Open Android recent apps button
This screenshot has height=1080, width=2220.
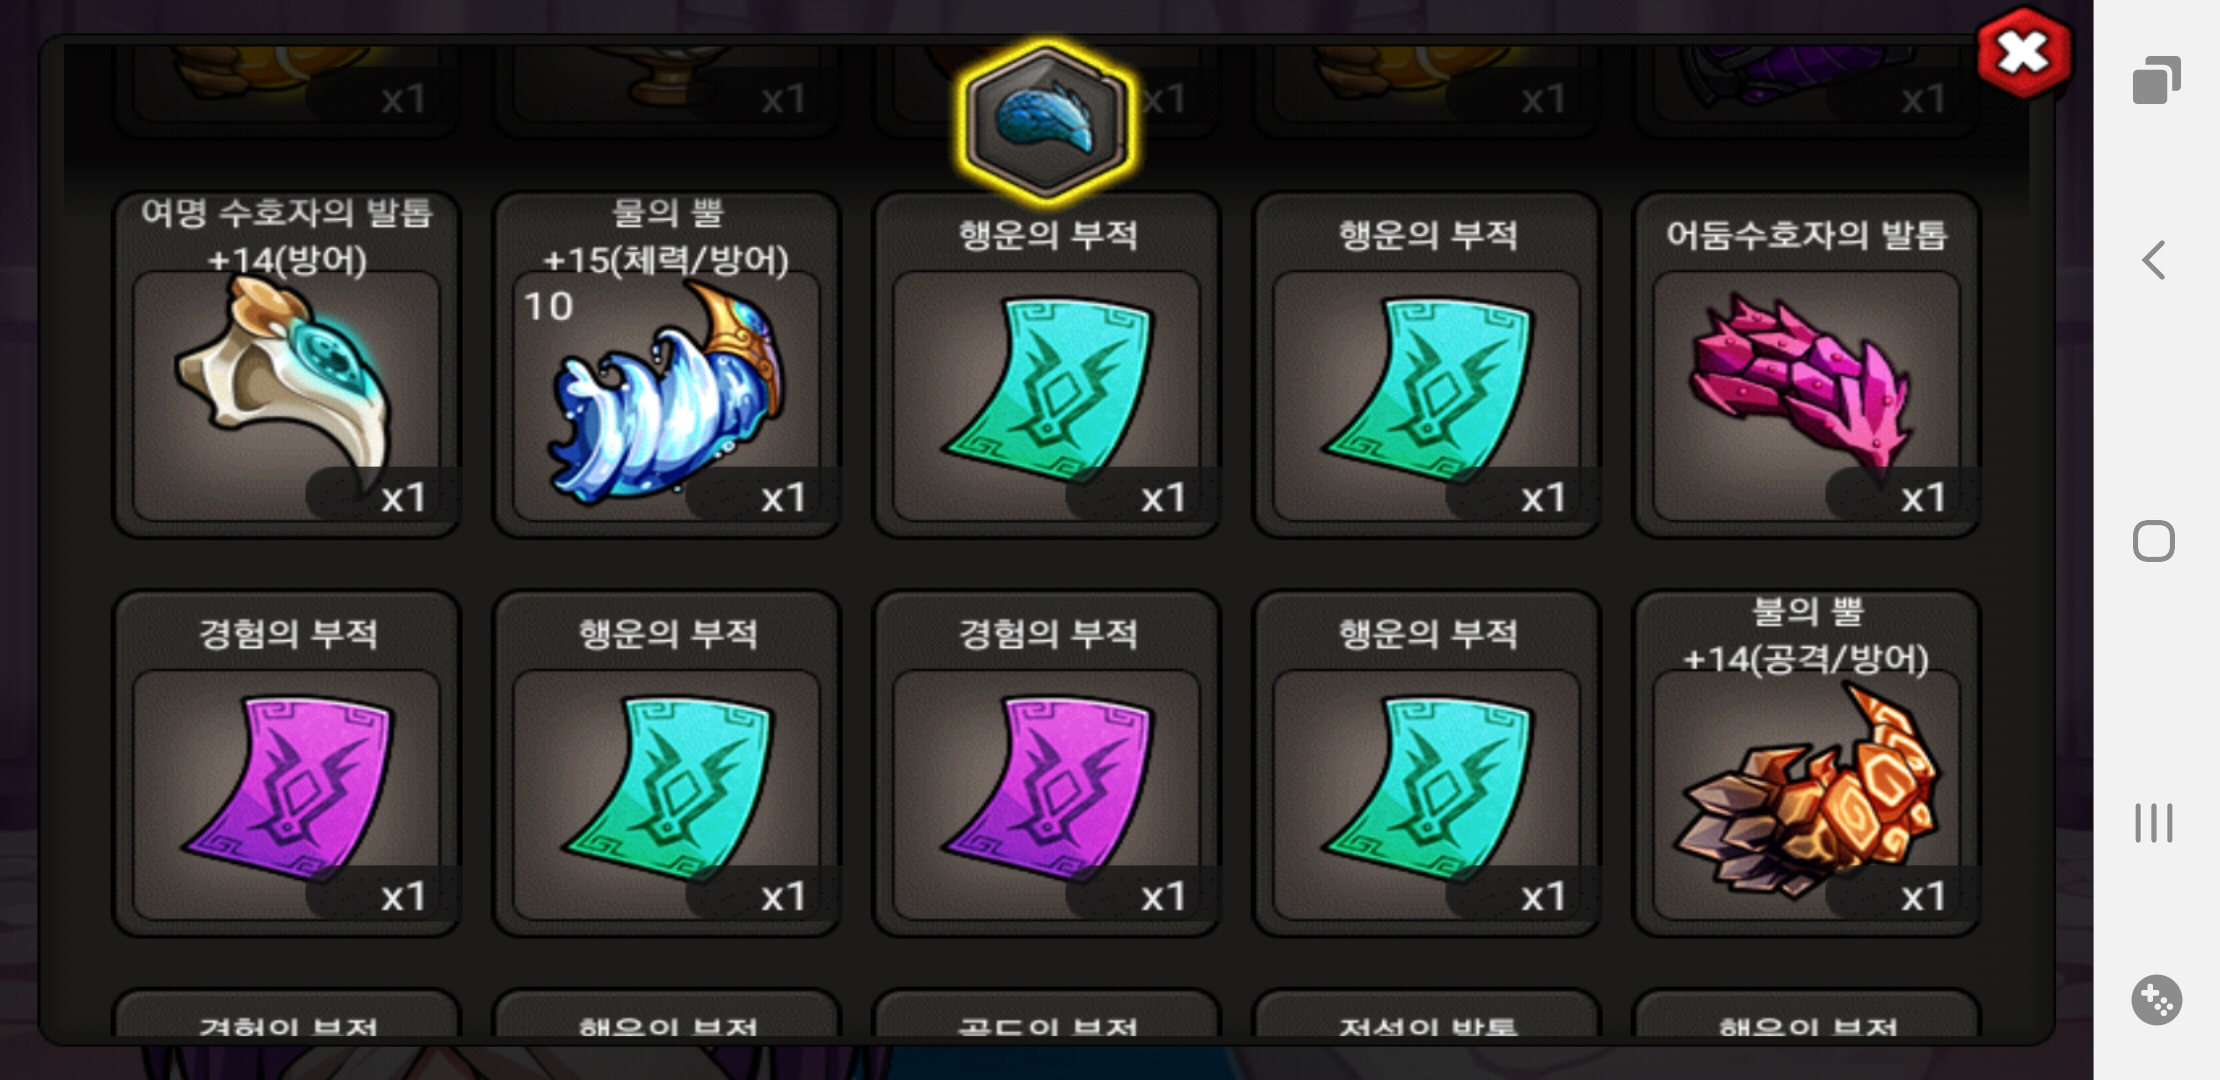click(x=2154, y=823)
